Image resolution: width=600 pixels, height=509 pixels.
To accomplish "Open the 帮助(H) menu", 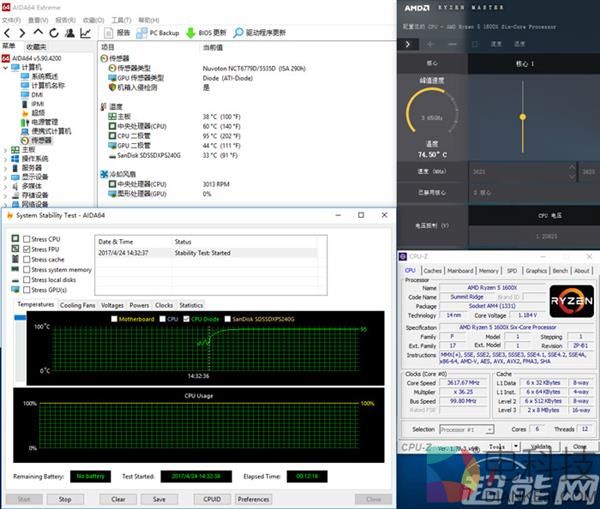I will tap(149, 20).
